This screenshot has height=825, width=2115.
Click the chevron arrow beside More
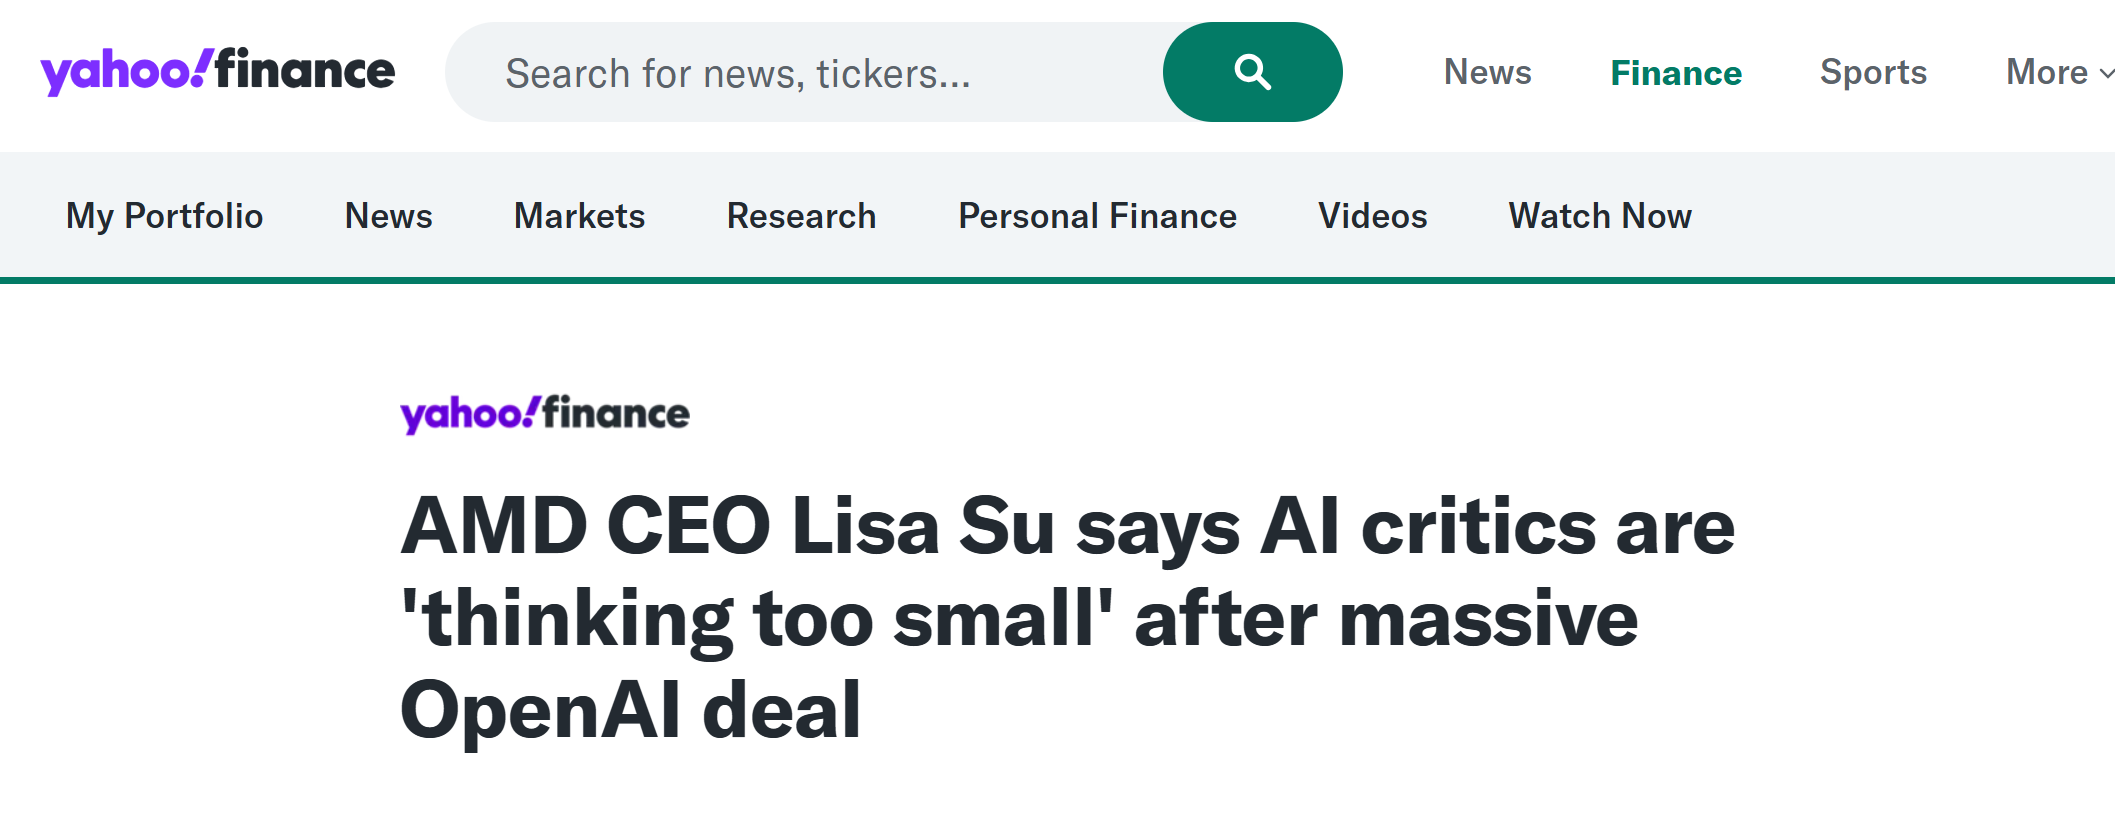click(2105, 73)
